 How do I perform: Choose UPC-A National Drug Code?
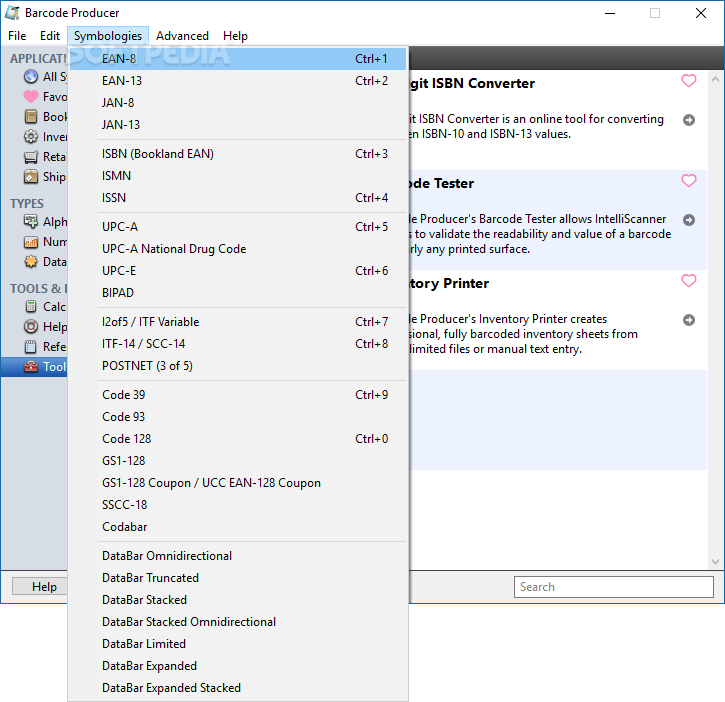(x=238, y=249)
